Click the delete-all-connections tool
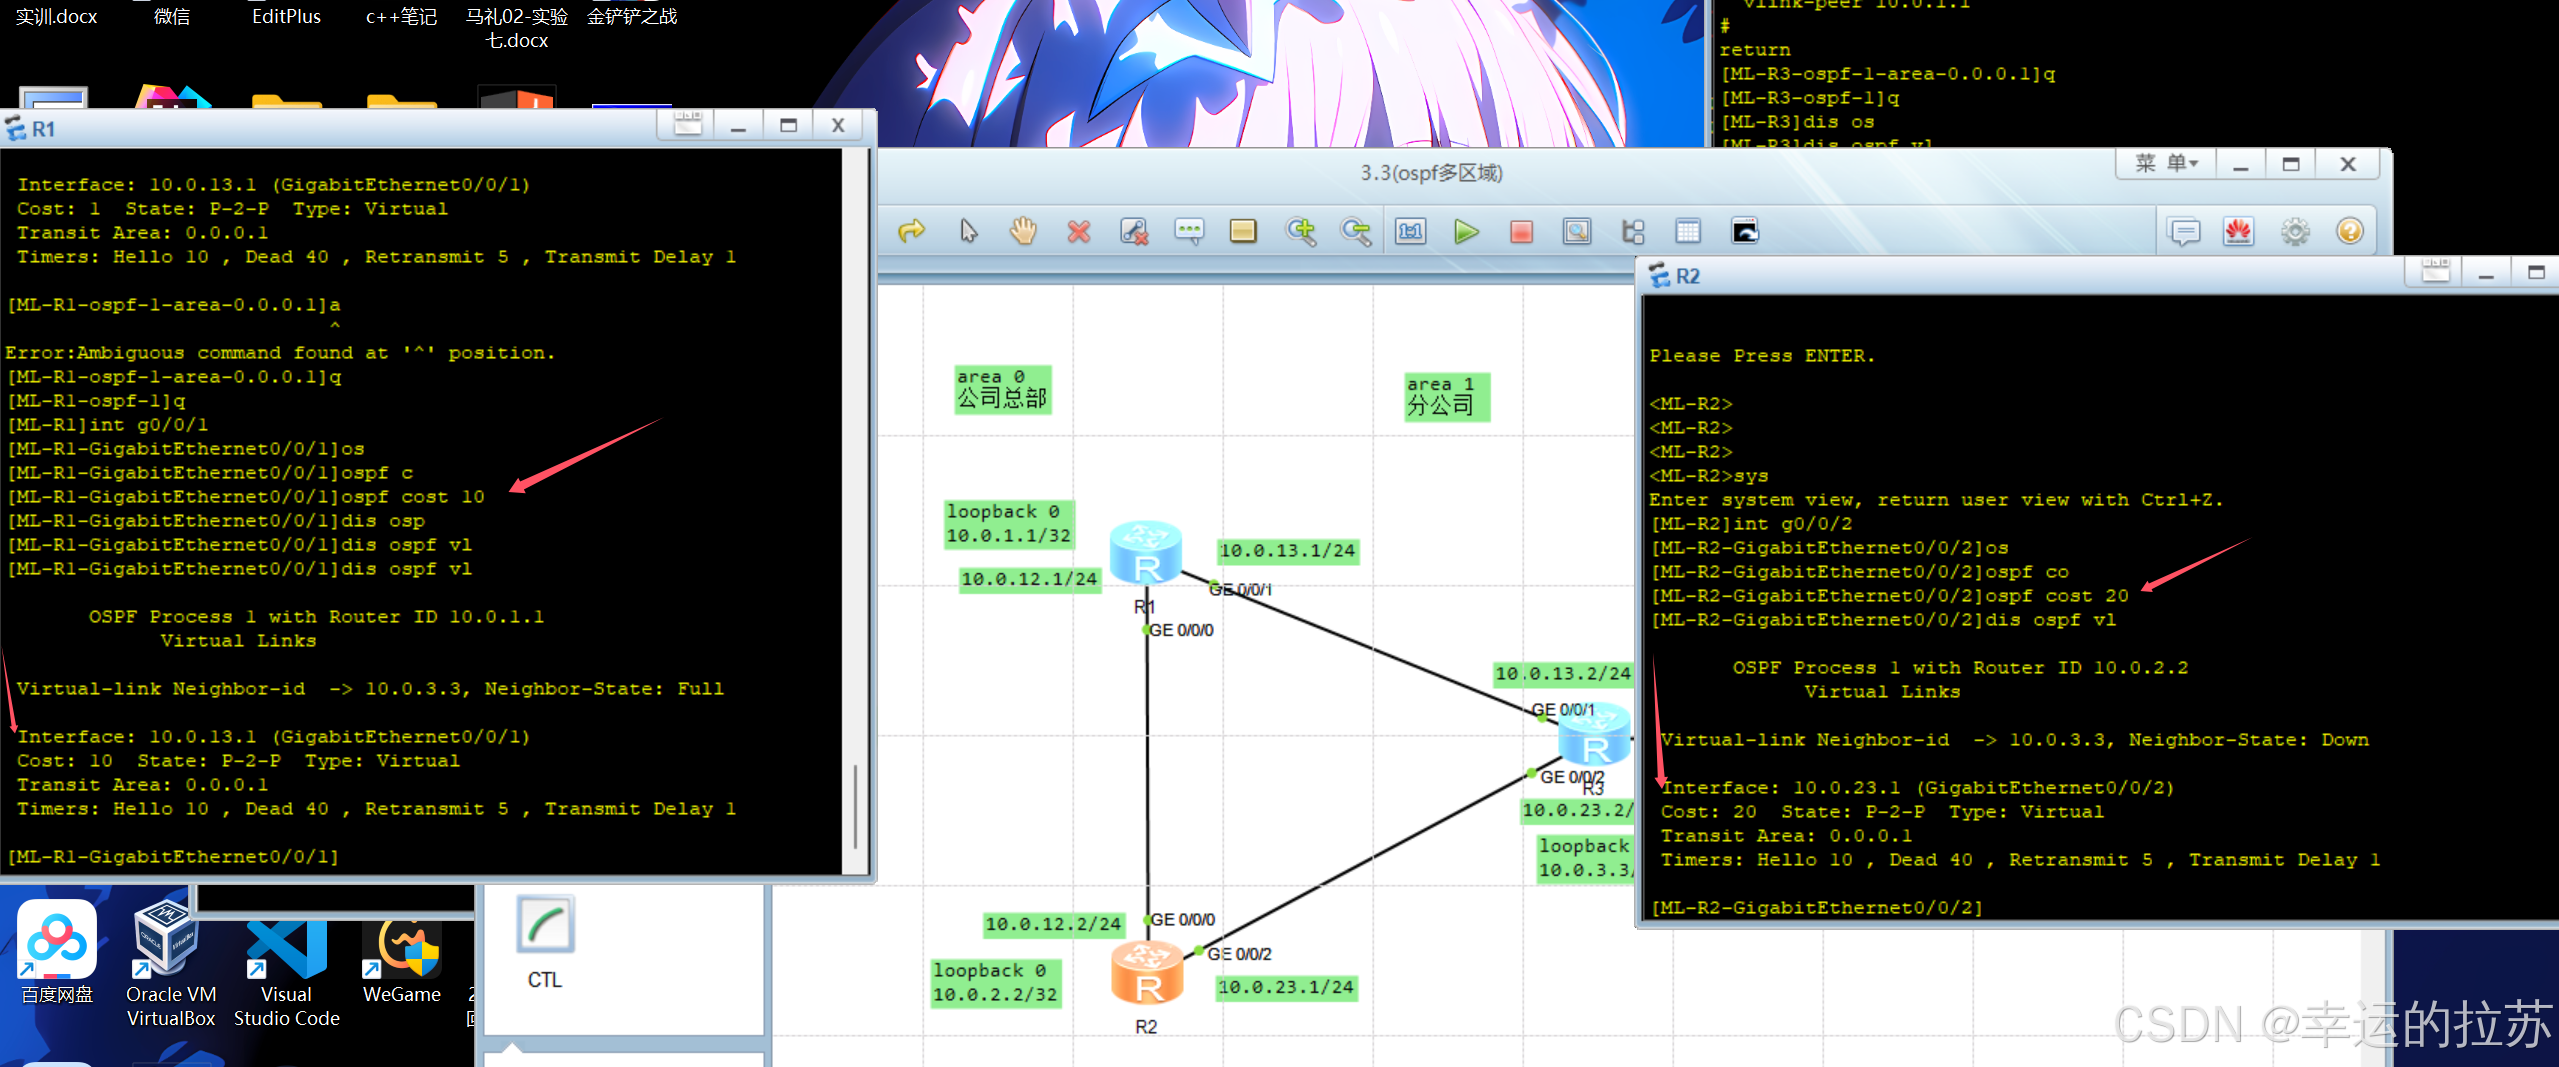2559x1067 pixels. (x=1133, y=231)
